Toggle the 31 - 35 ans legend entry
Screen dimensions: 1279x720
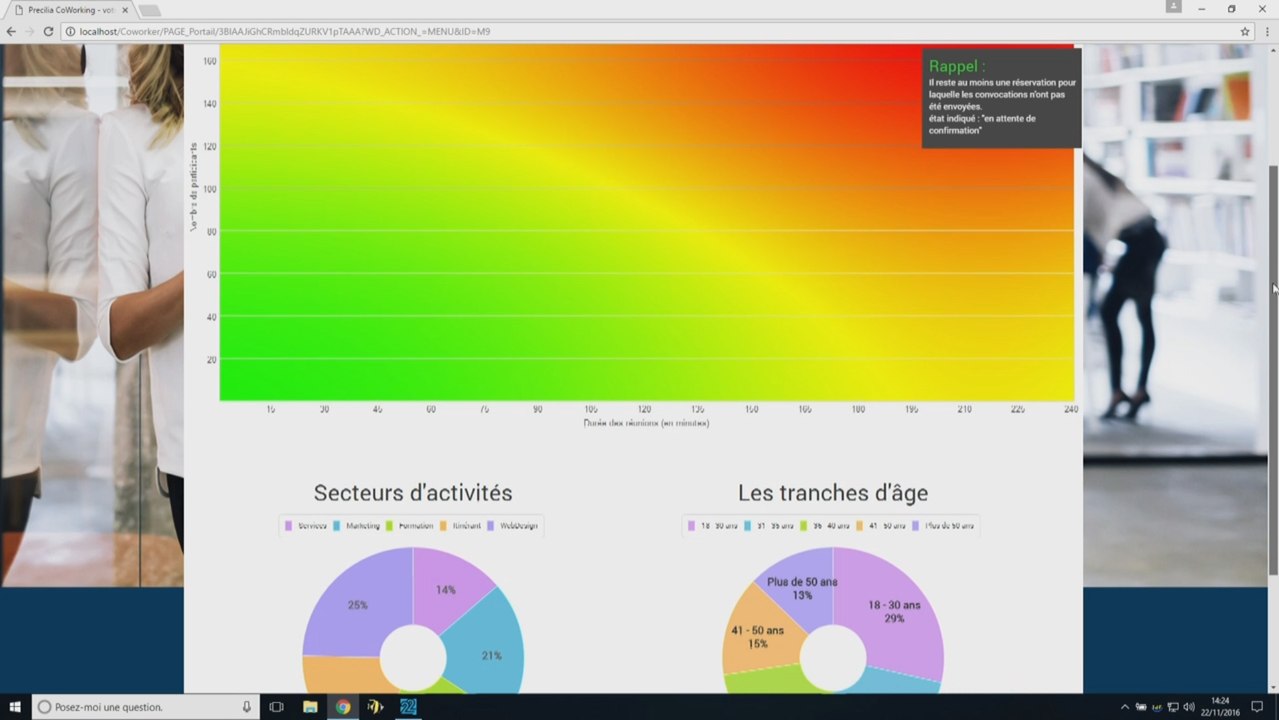[x=769, y=526]
